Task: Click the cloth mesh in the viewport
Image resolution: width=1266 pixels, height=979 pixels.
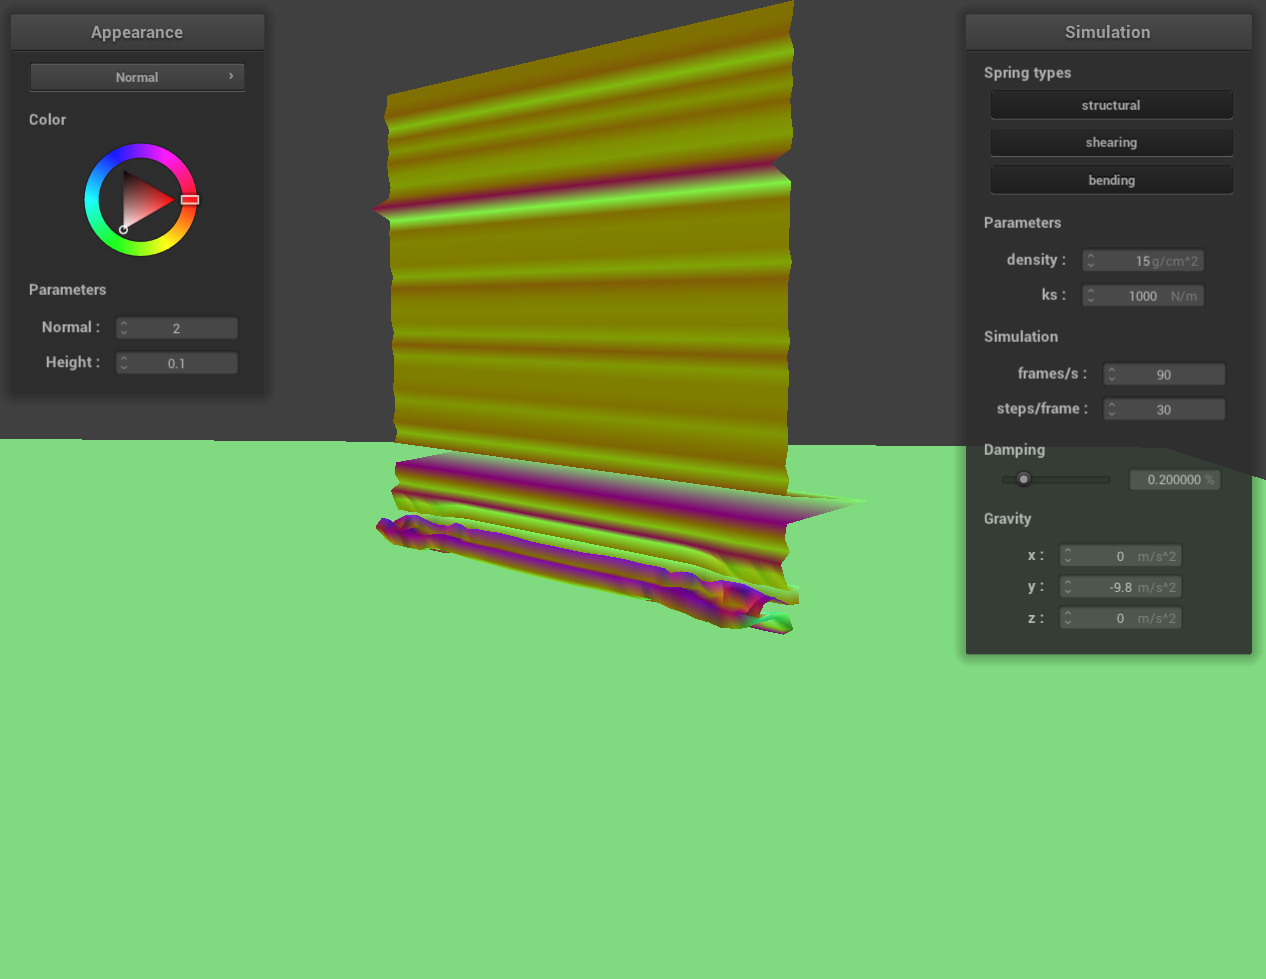Action: [x=590, y=300]
